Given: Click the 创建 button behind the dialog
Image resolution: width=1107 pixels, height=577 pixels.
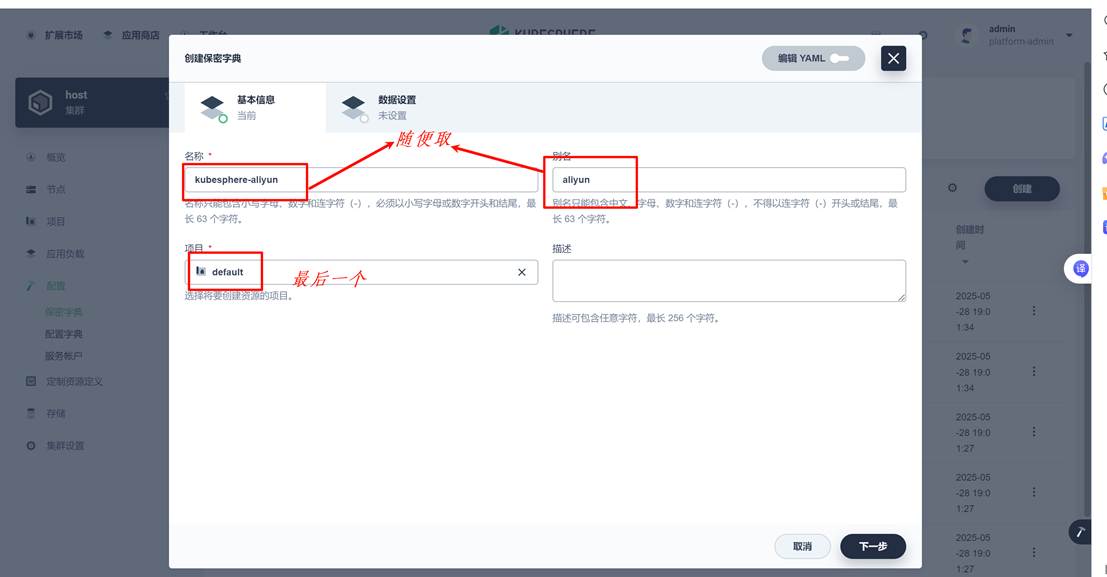Looking at the screenshot, I should pyautogui.click(x=1022, y=189).
